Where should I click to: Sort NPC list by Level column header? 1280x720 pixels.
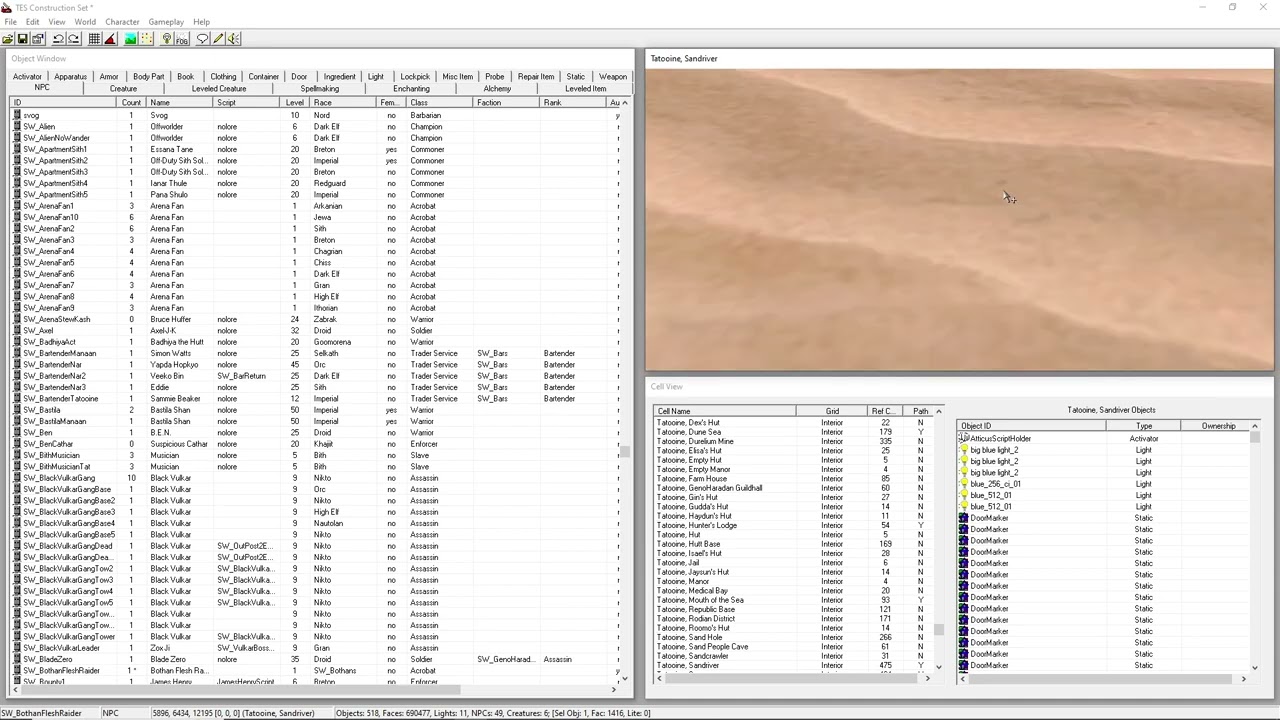pos(295,103)
